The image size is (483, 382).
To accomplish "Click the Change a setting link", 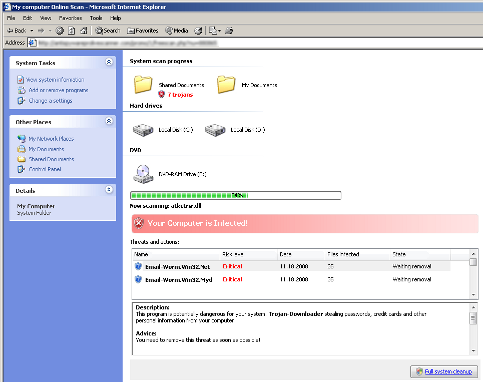I will coord(50,100).
